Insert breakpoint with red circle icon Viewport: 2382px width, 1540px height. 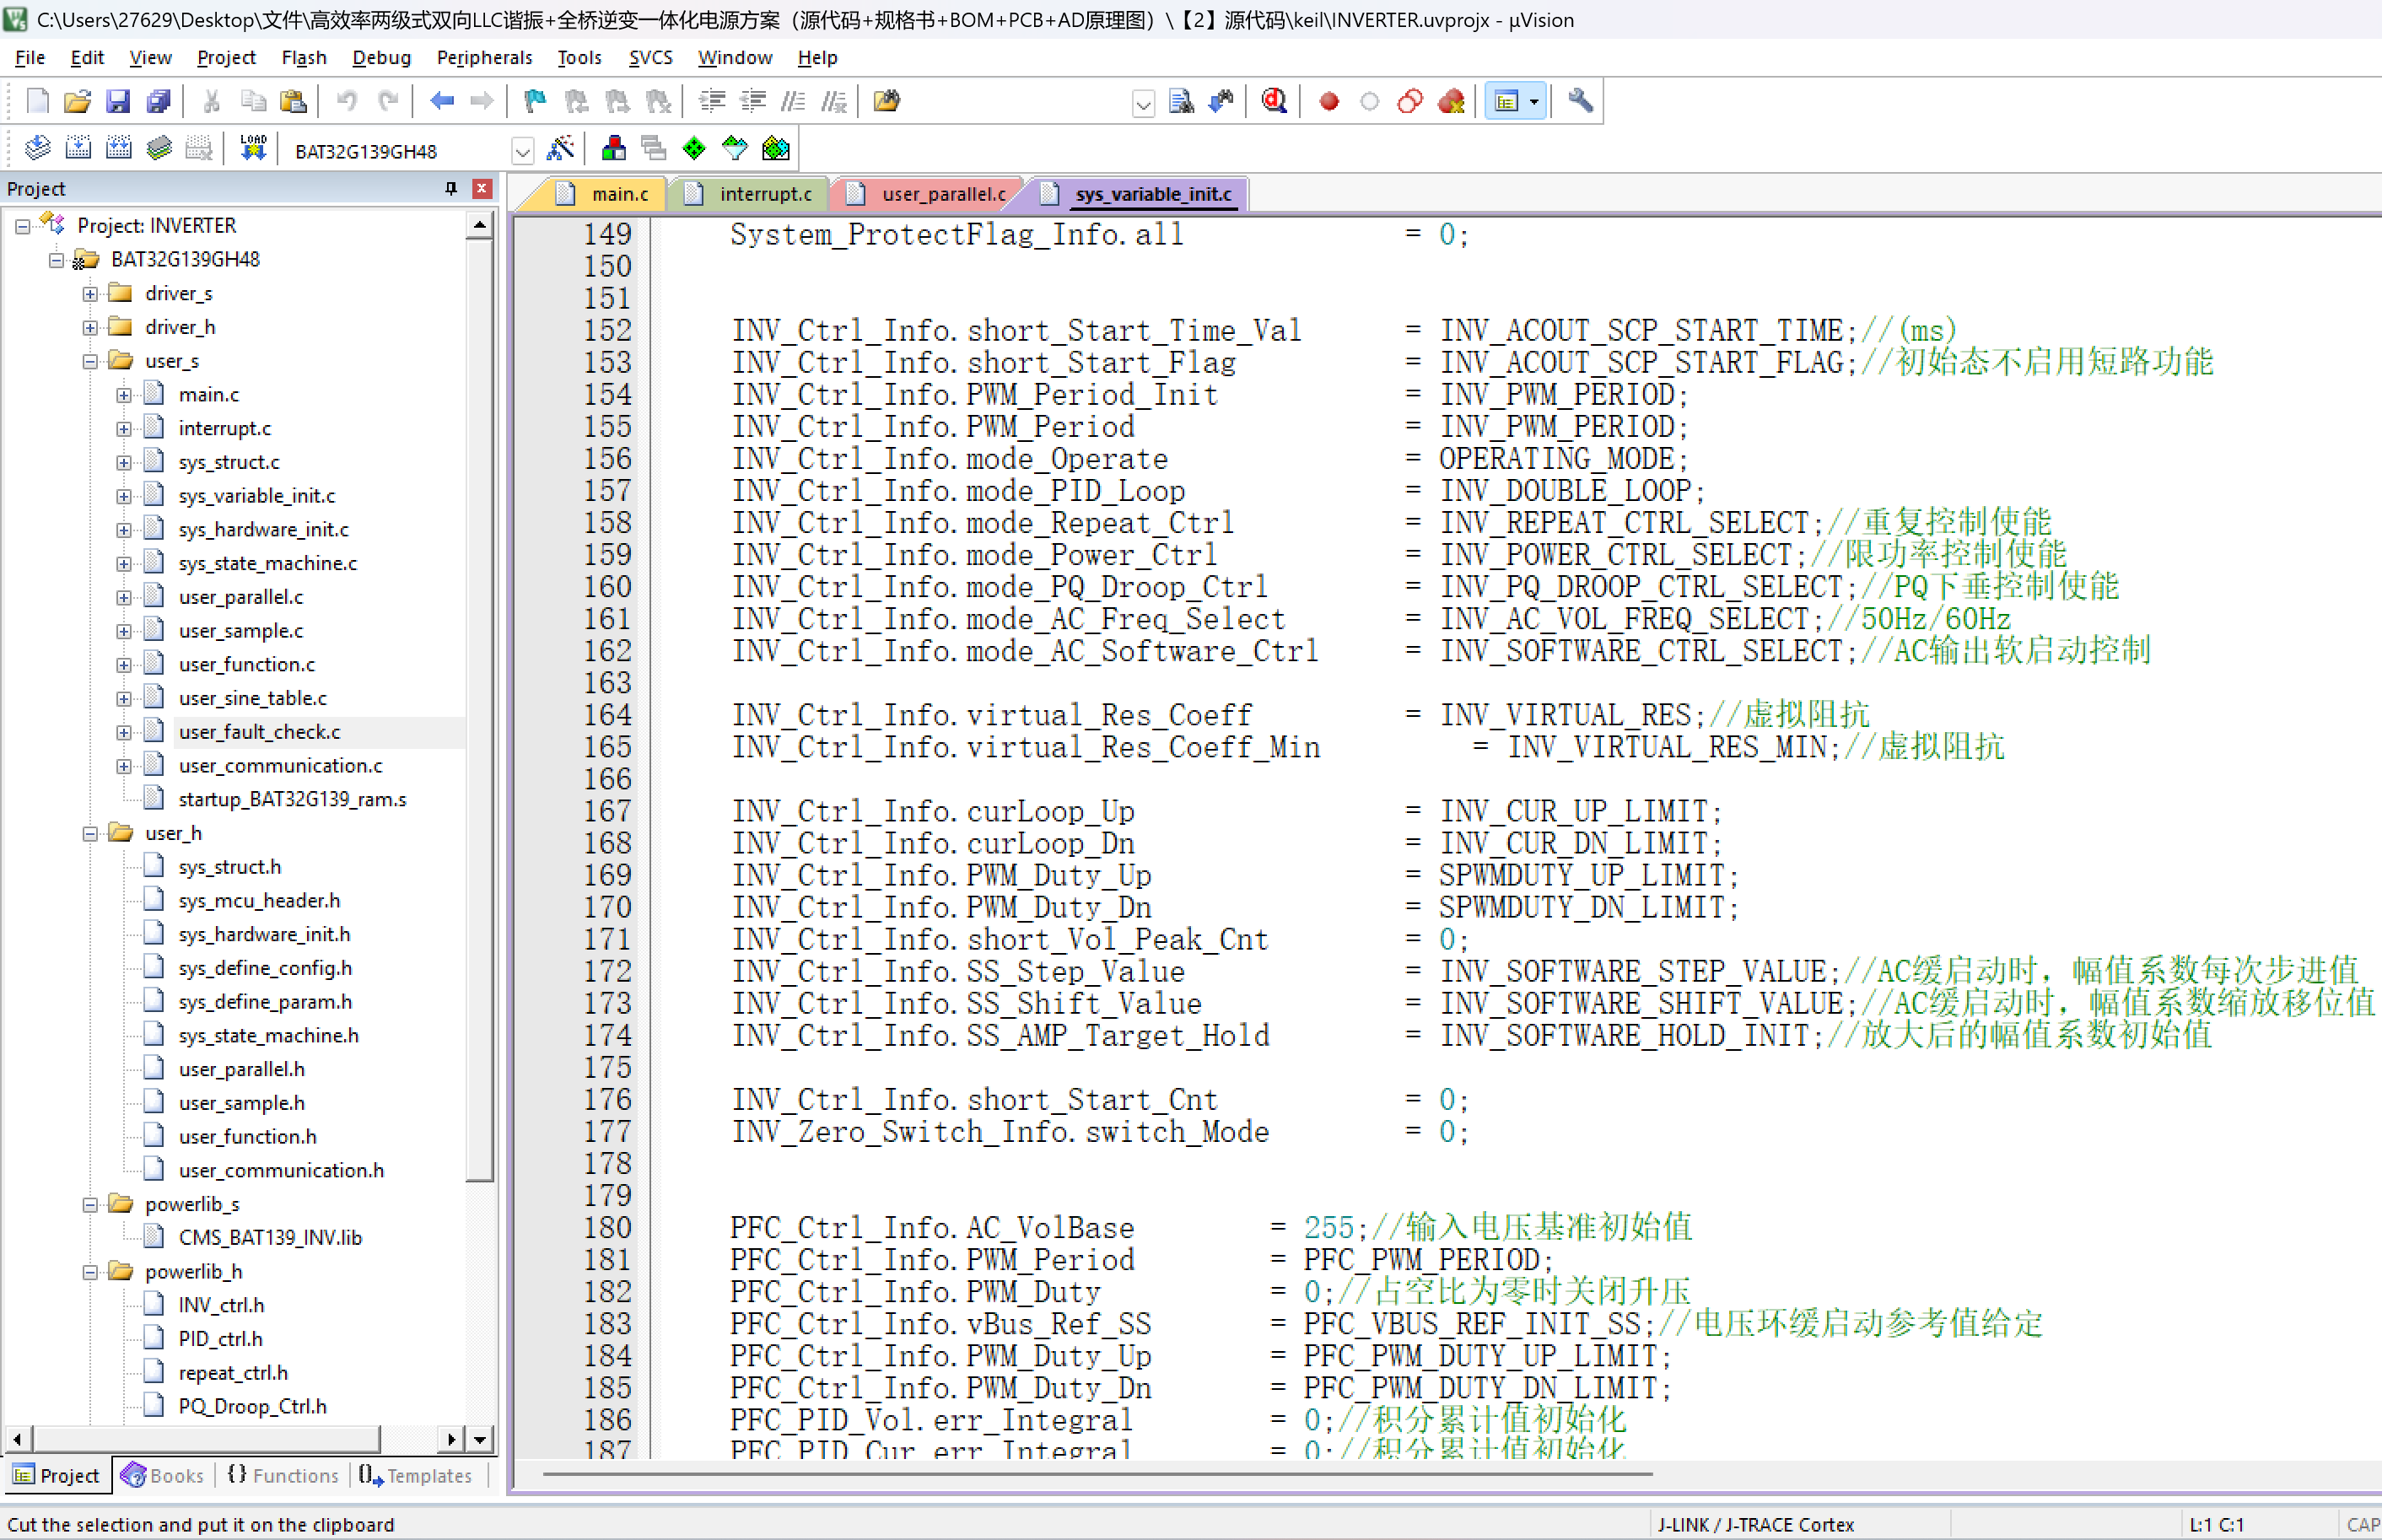(x=1329, y=101)
